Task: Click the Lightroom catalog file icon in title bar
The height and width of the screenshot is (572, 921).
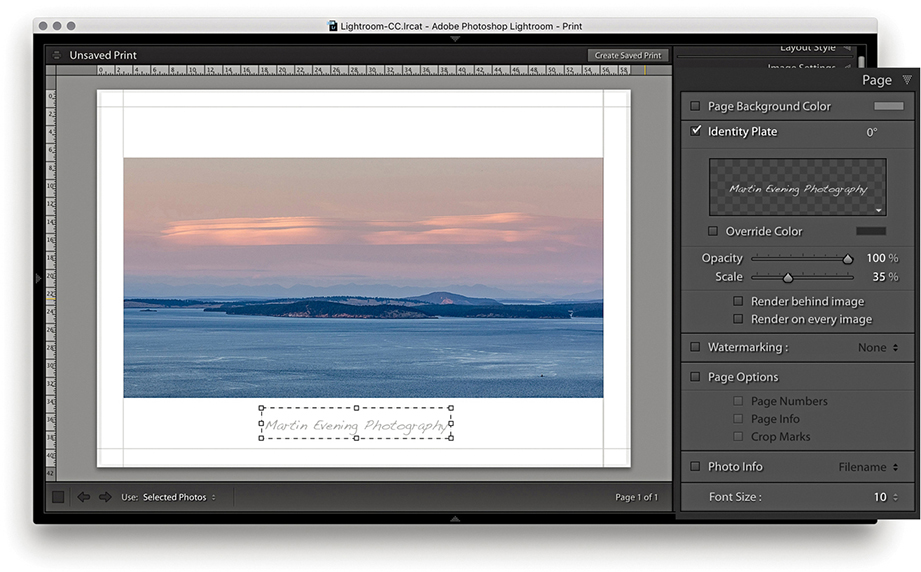Action: [333, 26]
